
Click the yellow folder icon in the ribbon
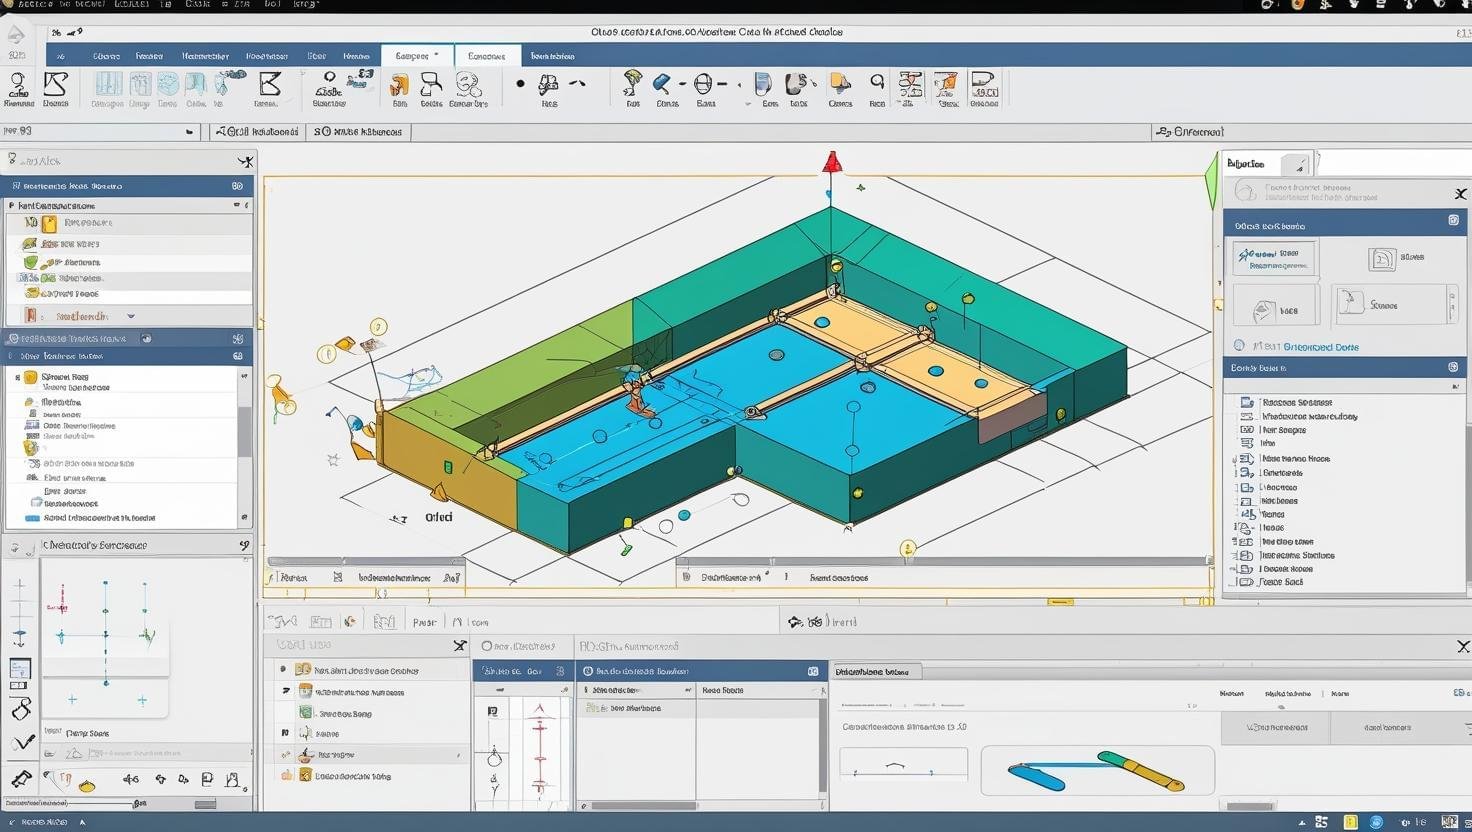pos(840,84)
